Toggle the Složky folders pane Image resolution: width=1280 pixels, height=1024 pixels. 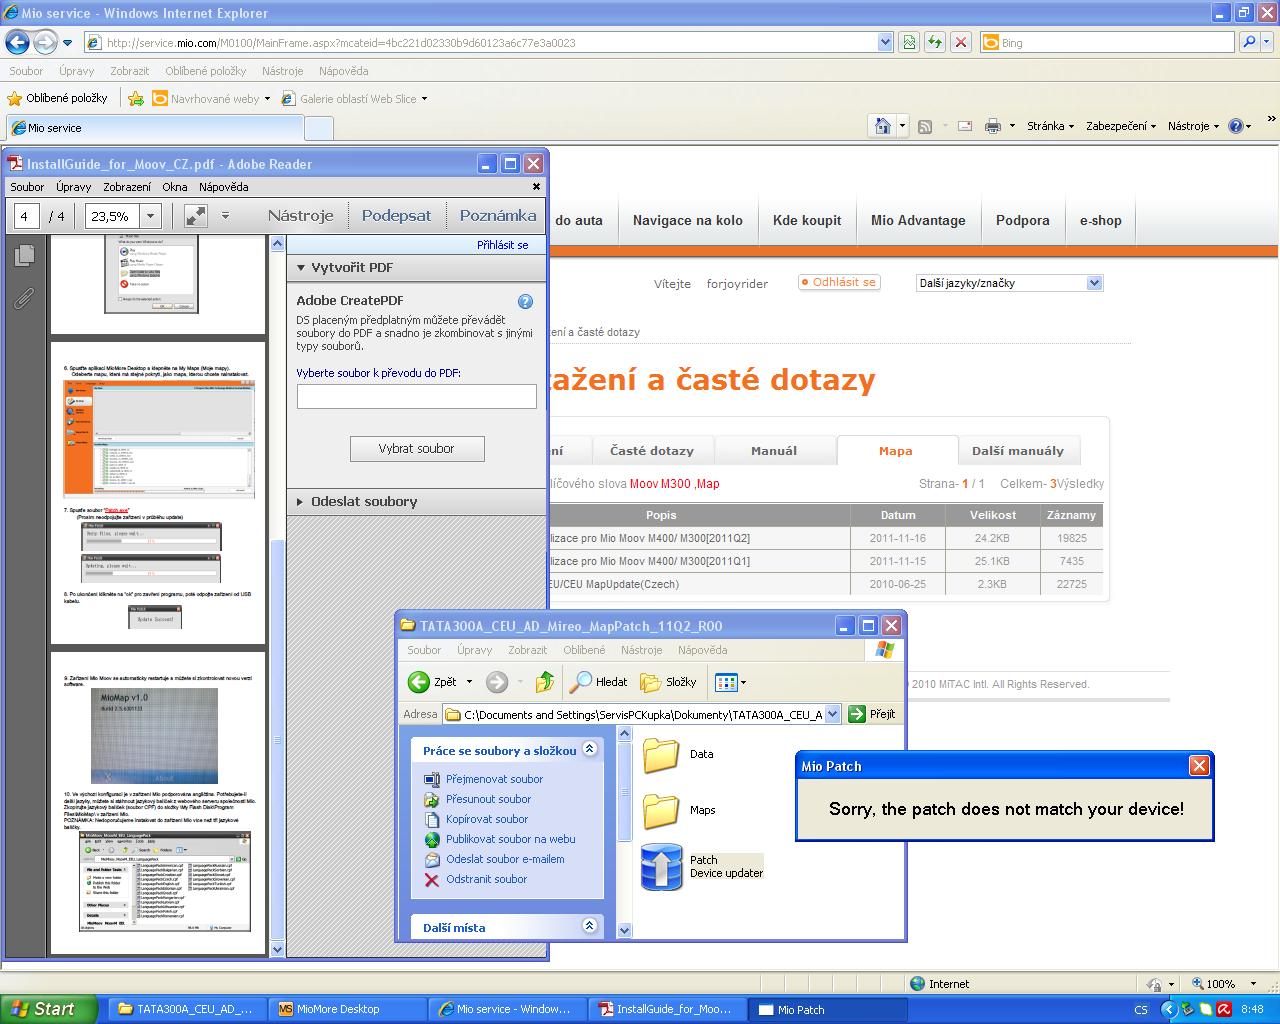click(668, 682)
